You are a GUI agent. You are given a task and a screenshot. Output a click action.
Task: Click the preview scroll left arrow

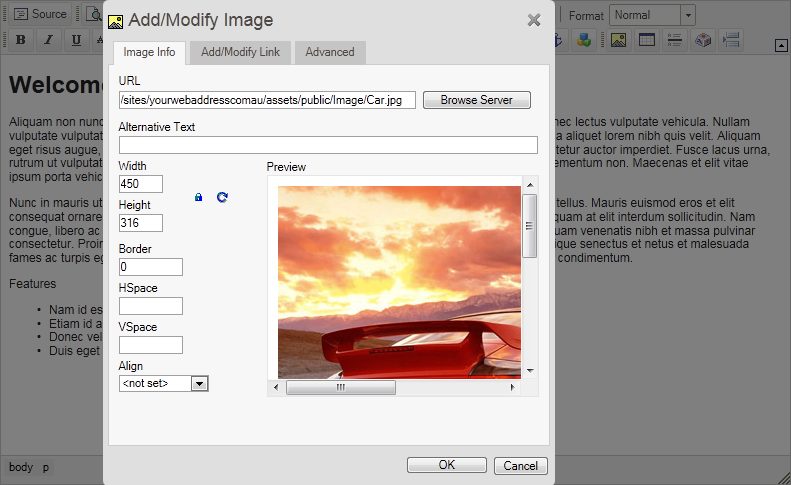pos(275,388)
